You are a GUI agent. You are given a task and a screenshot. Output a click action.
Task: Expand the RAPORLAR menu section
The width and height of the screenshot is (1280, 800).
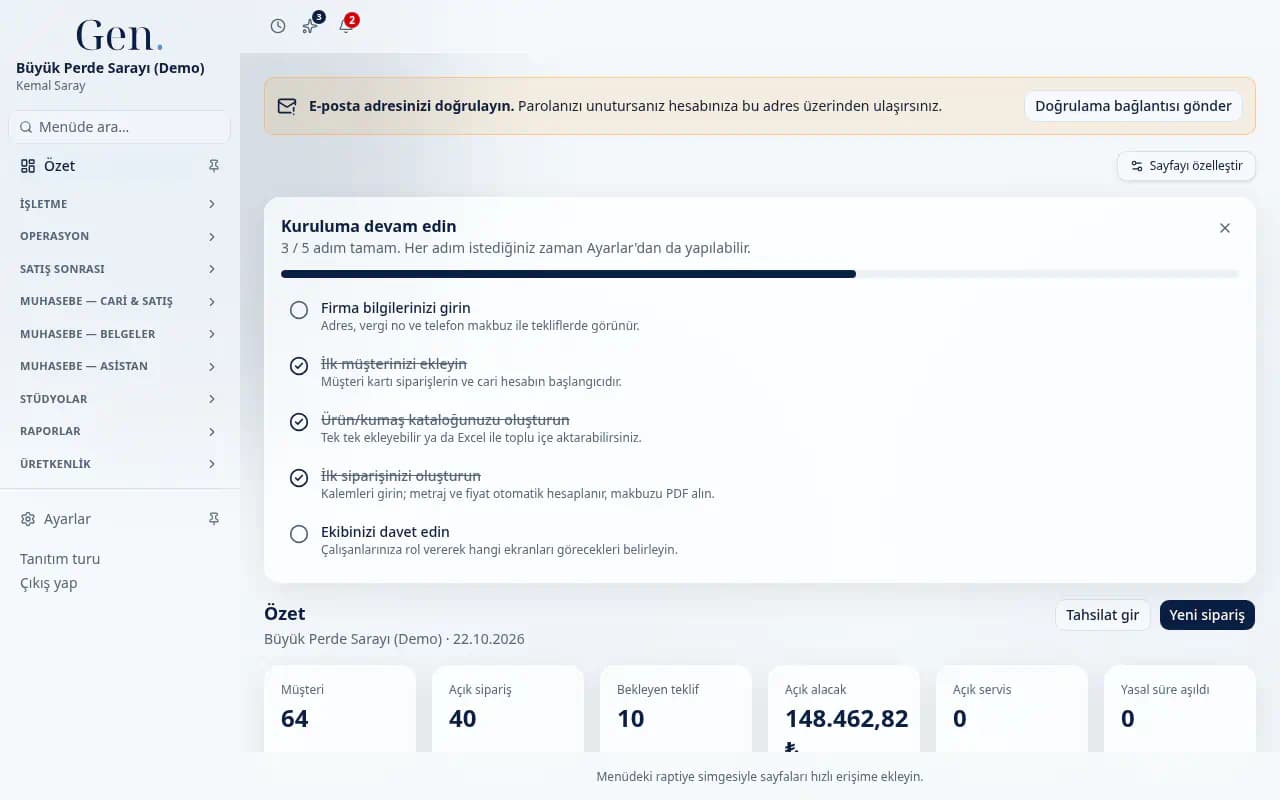pos(119,431)
